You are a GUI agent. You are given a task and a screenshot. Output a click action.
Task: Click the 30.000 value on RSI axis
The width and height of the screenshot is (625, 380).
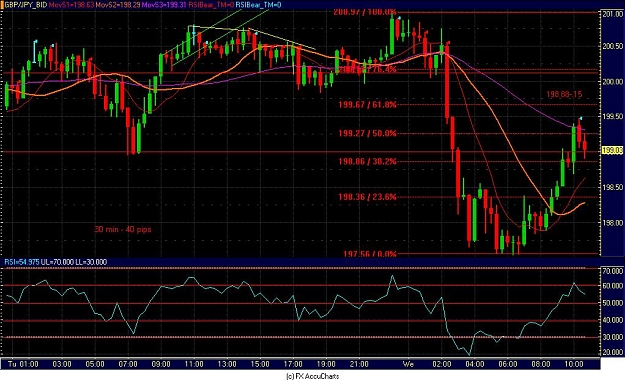click(612, 337)
